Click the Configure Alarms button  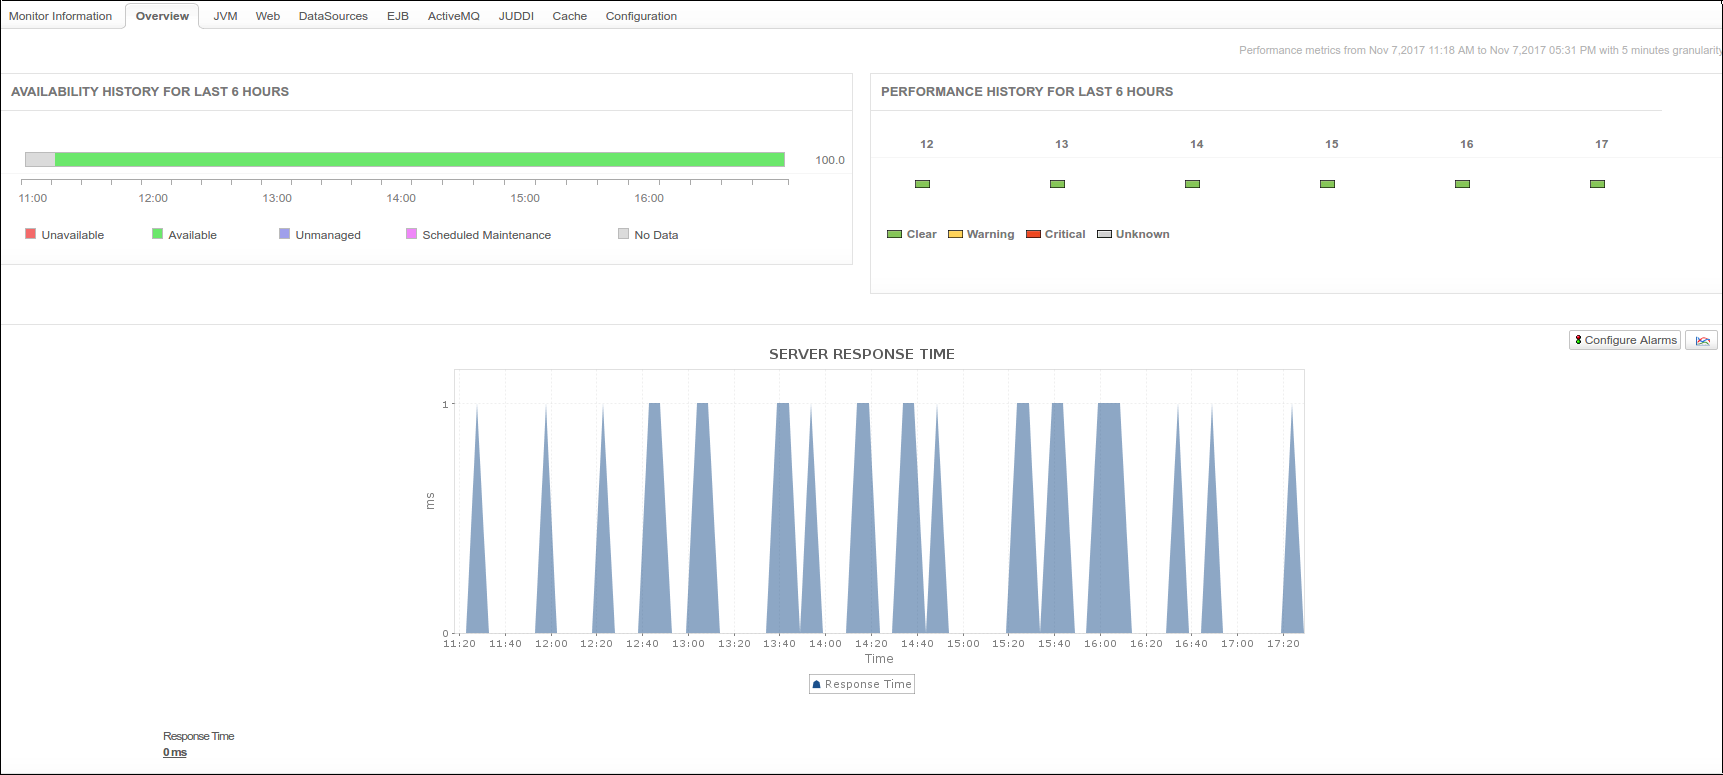[1624, 341]
